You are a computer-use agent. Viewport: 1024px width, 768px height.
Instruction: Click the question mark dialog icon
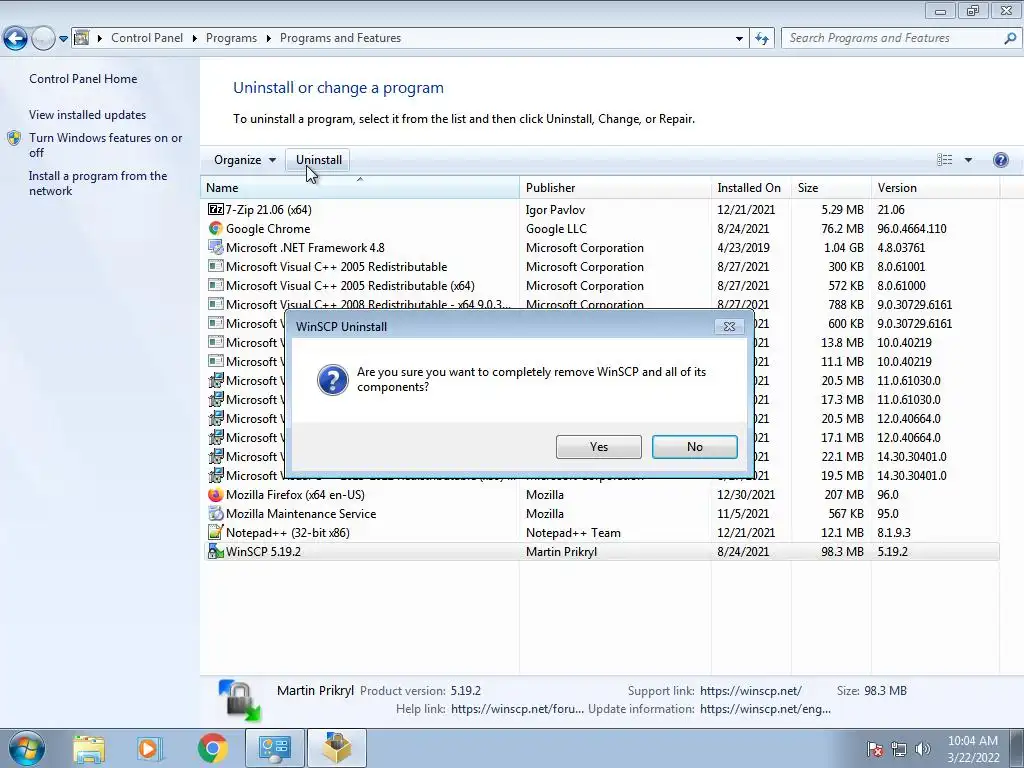(332, 380)
